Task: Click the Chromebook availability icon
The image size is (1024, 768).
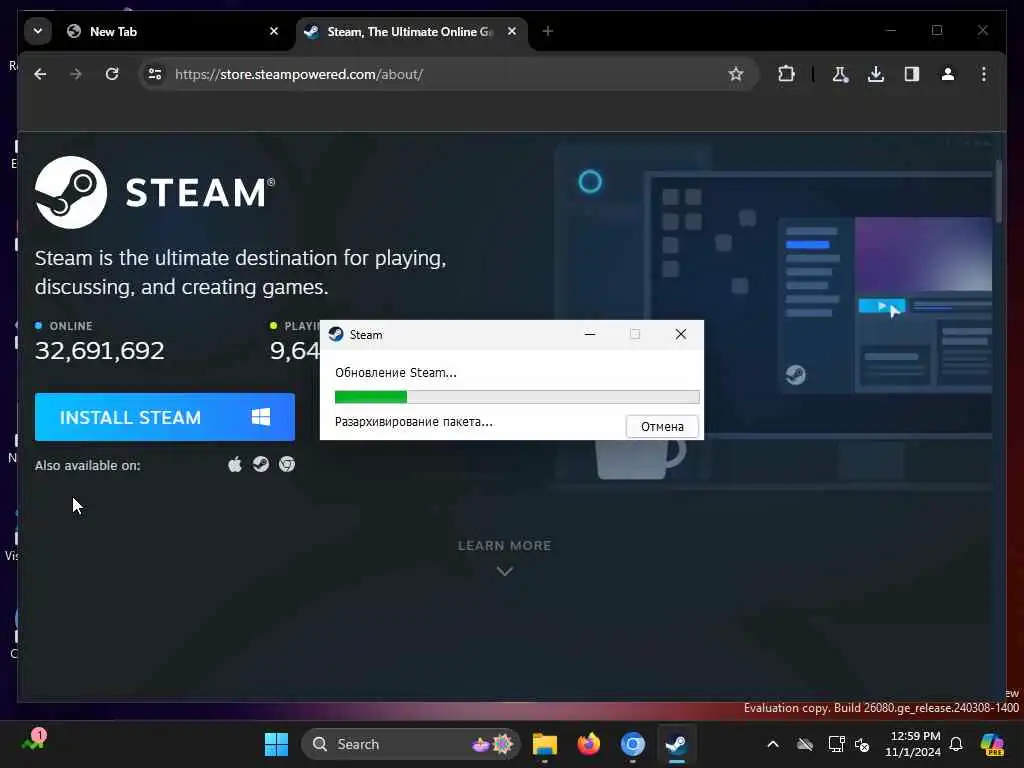Action: pos(287,464)
